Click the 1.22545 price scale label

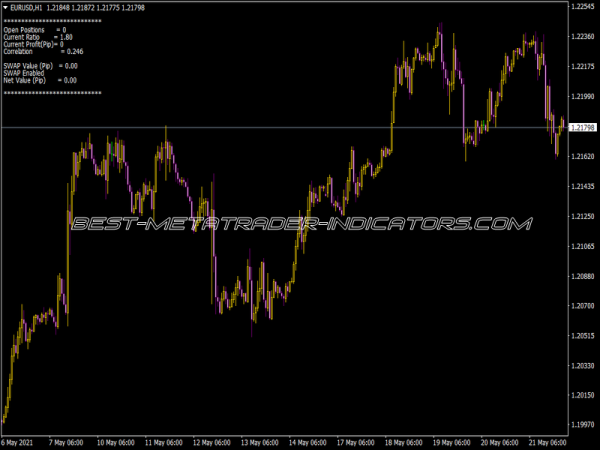click(583, 7)
